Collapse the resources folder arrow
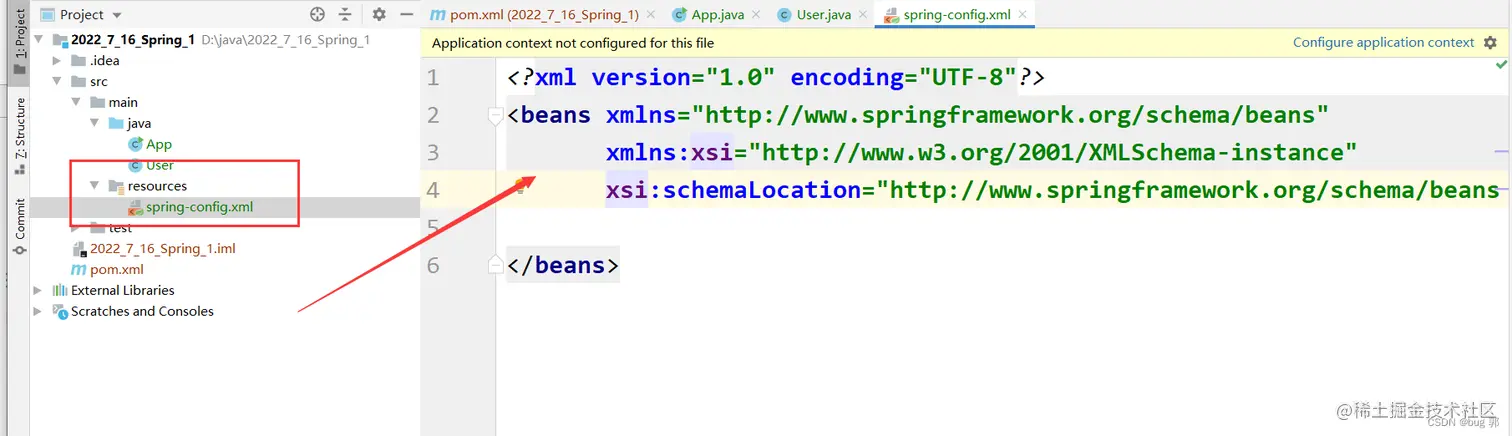The height and width of the screenshot is (436, 1512). 94,186
